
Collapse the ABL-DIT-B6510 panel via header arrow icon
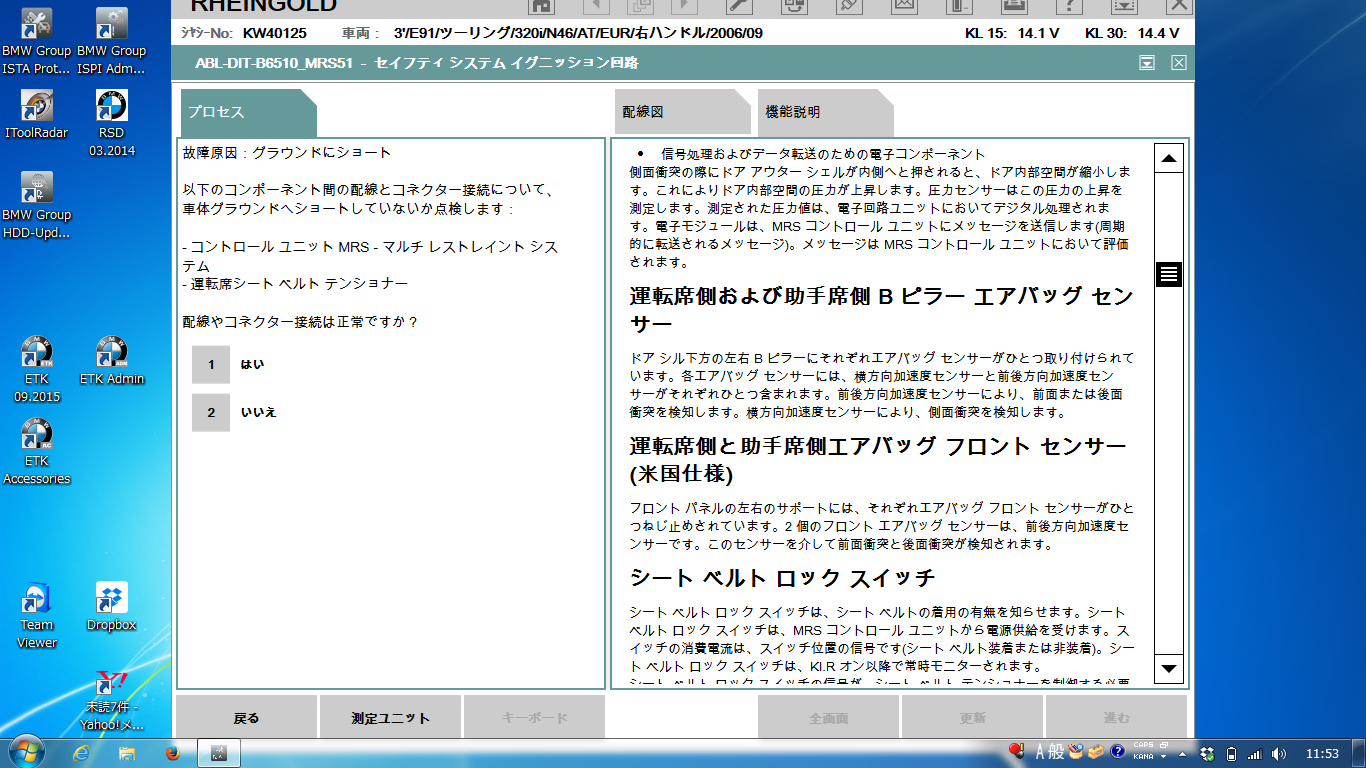1147,63
